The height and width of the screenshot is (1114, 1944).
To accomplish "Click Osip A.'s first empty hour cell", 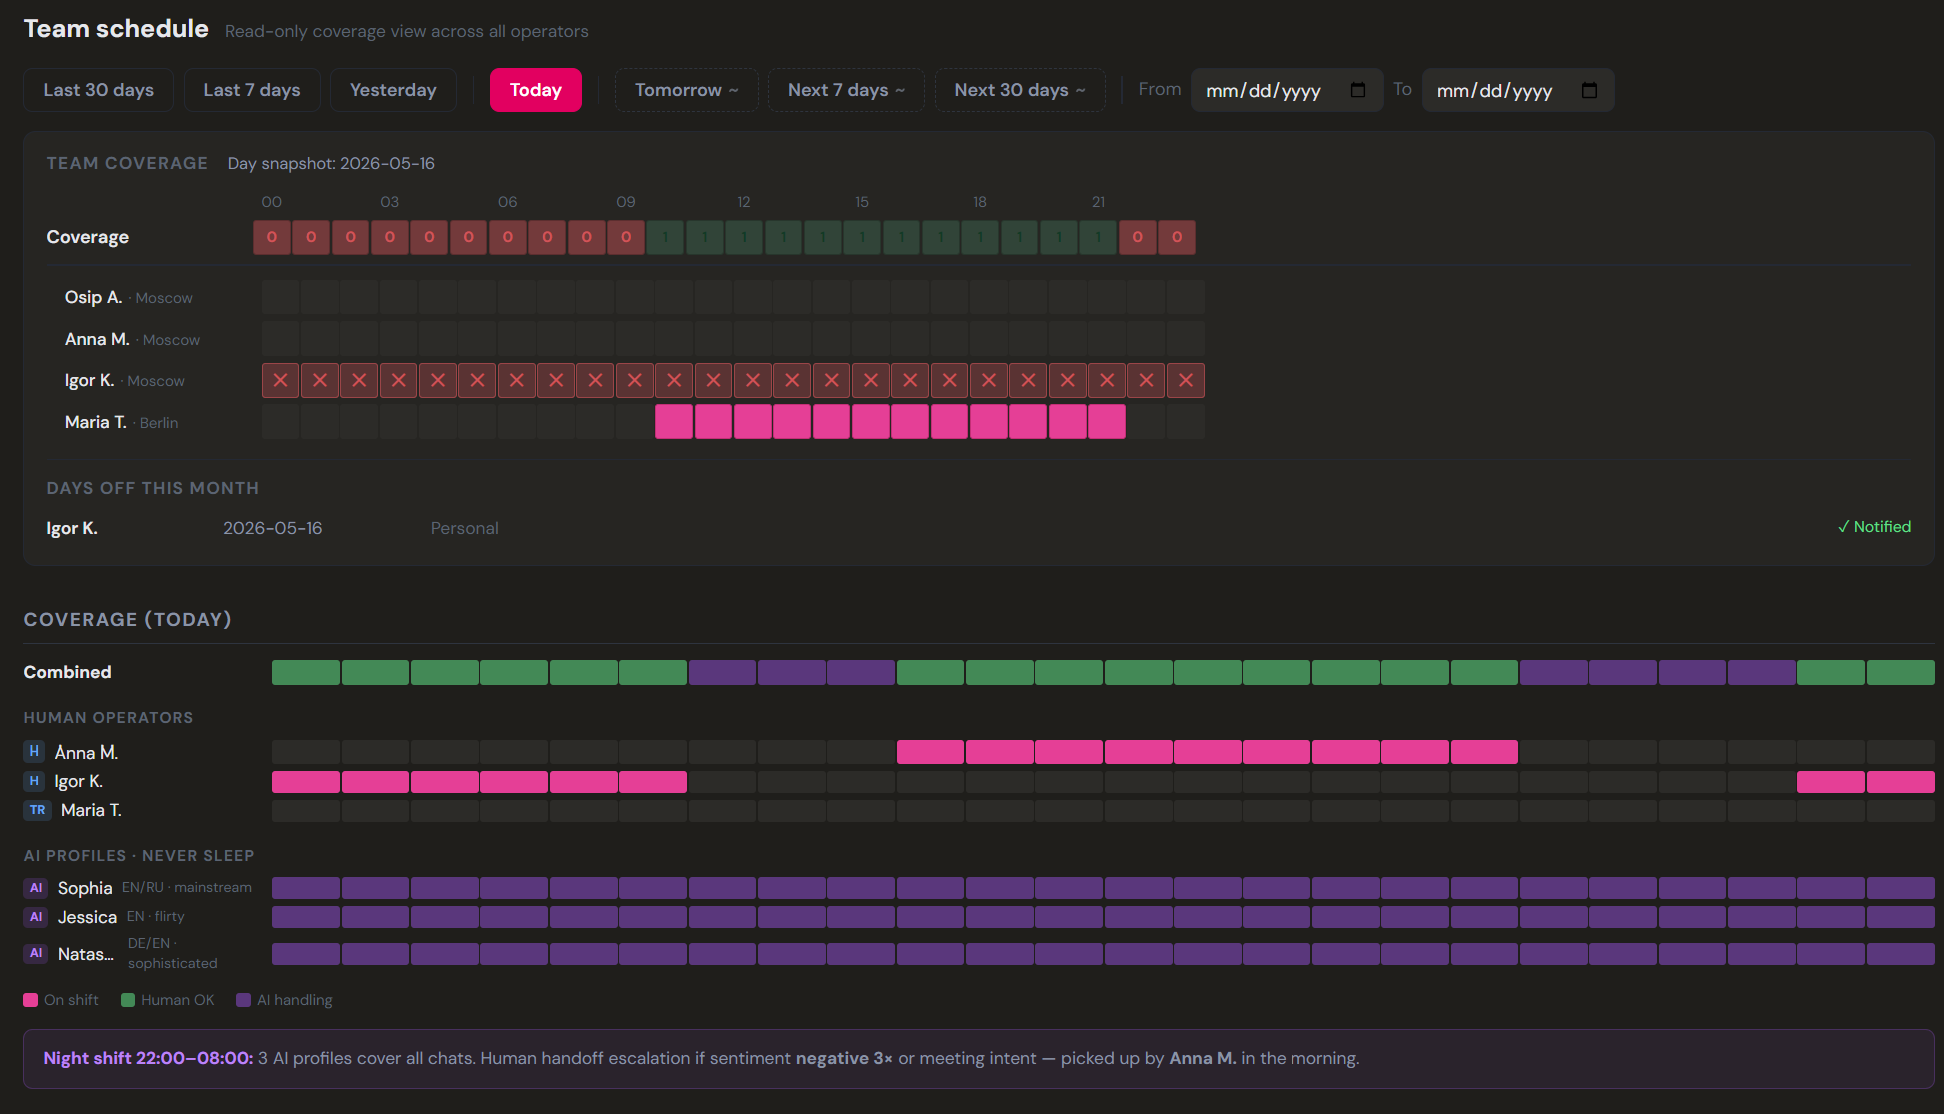I will pos(280,297).
